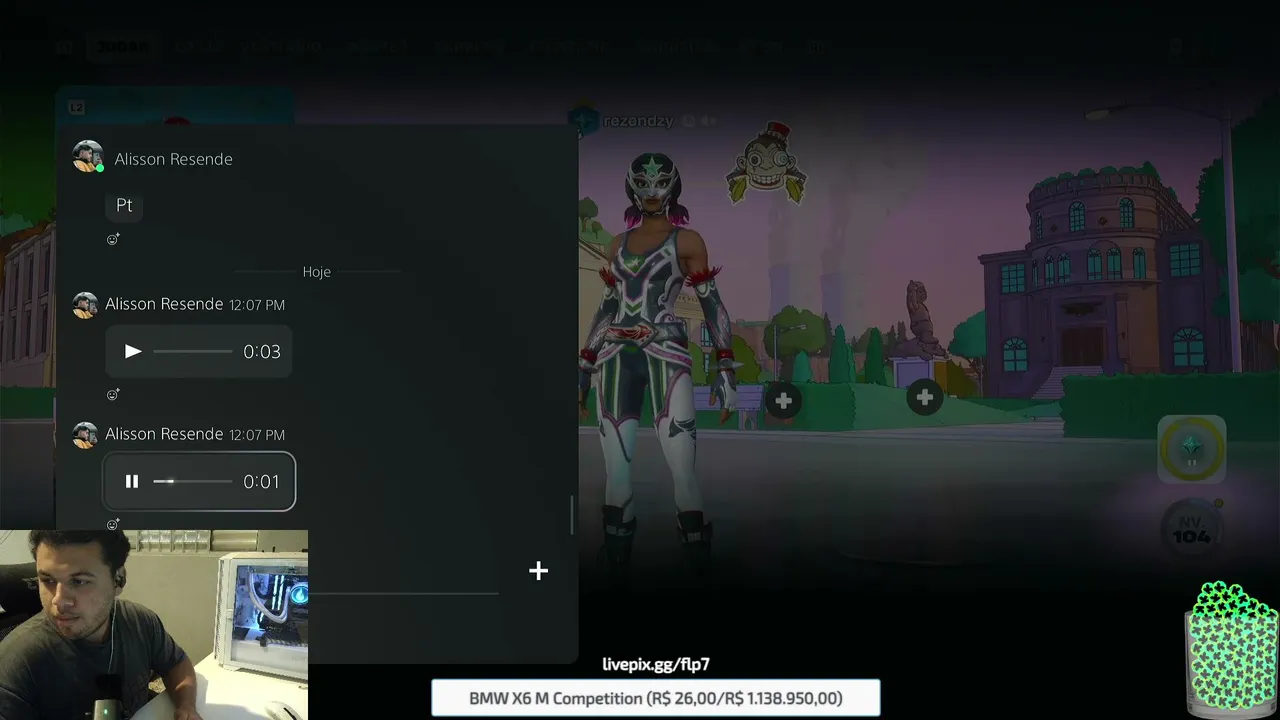The width and height of the screenshot is (1280, 720).
Task: Click the L2 button hint above the chat
Action: 77,107
